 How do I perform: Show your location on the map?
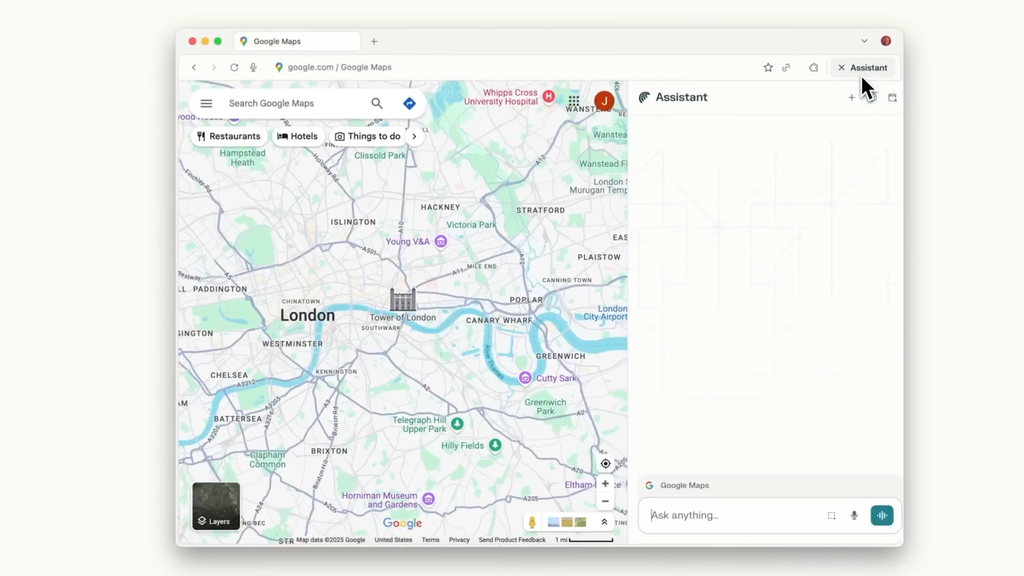[x=605, y=464]
